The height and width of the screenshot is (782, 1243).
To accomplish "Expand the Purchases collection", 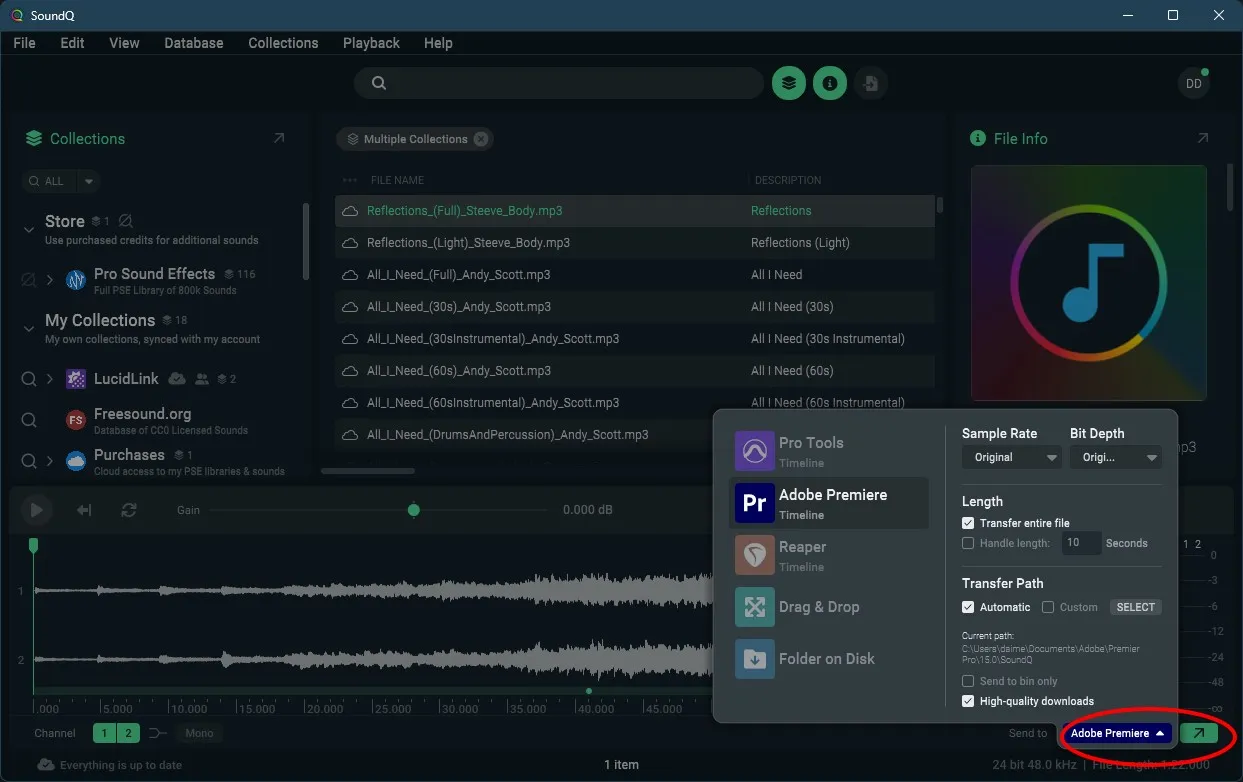I will click(50, 461).
